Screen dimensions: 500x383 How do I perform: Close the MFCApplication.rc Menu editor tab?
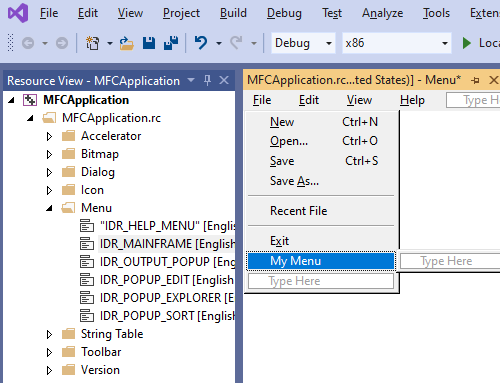pyautogui.click(x=494, y=80)
